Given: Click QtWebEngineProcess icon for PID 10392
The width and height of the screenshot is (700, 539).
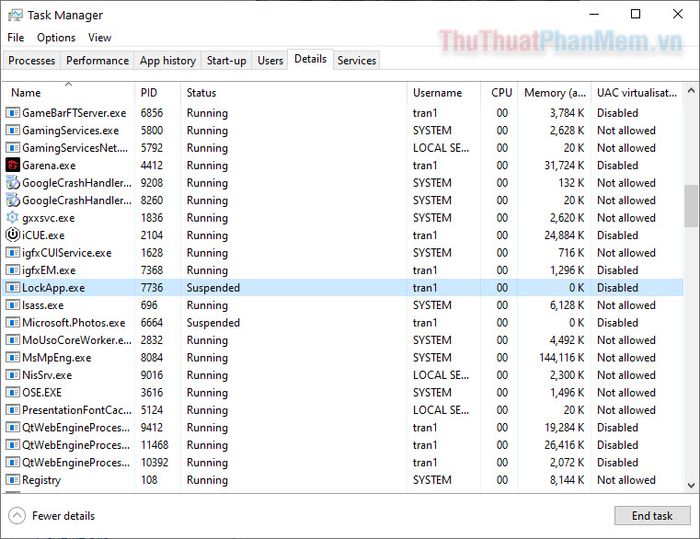Looking at the screenshot, I should (x=12, y=462).
